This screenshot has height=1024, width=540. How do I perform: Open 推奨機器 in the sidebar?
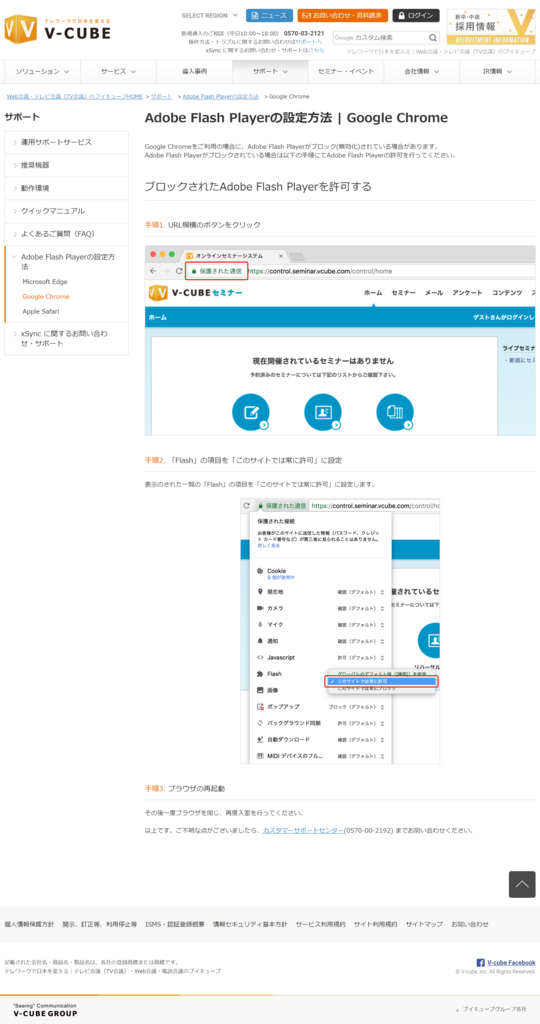tap(67, 165)
